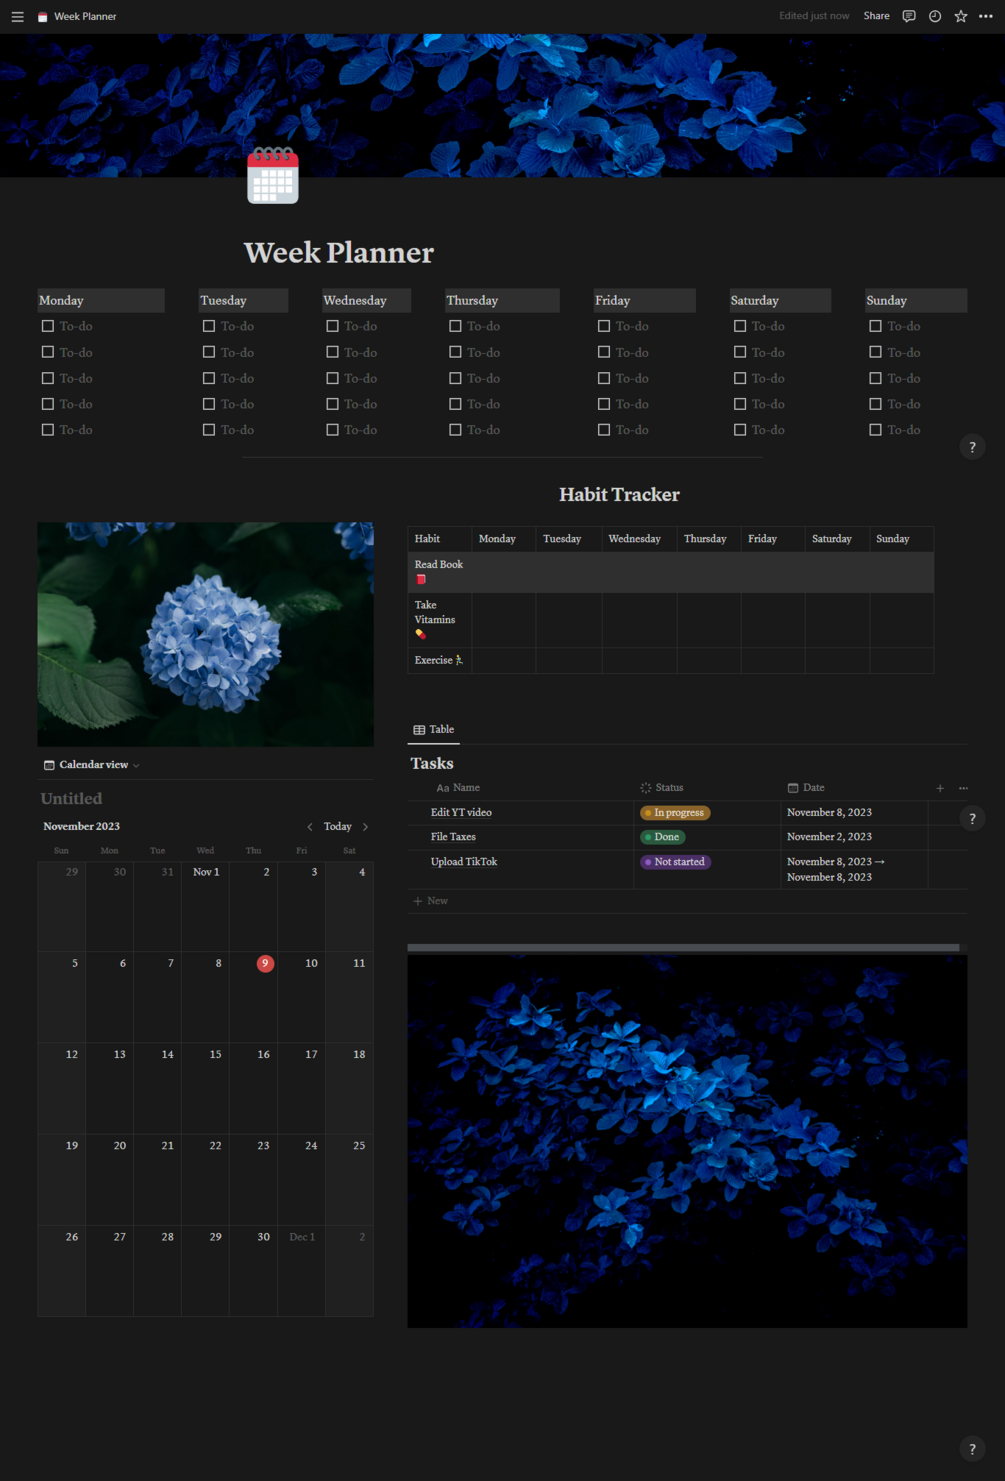The image size is (1005, 1481).
Task: Add a New row to Tasks
Action: point(431,901)
